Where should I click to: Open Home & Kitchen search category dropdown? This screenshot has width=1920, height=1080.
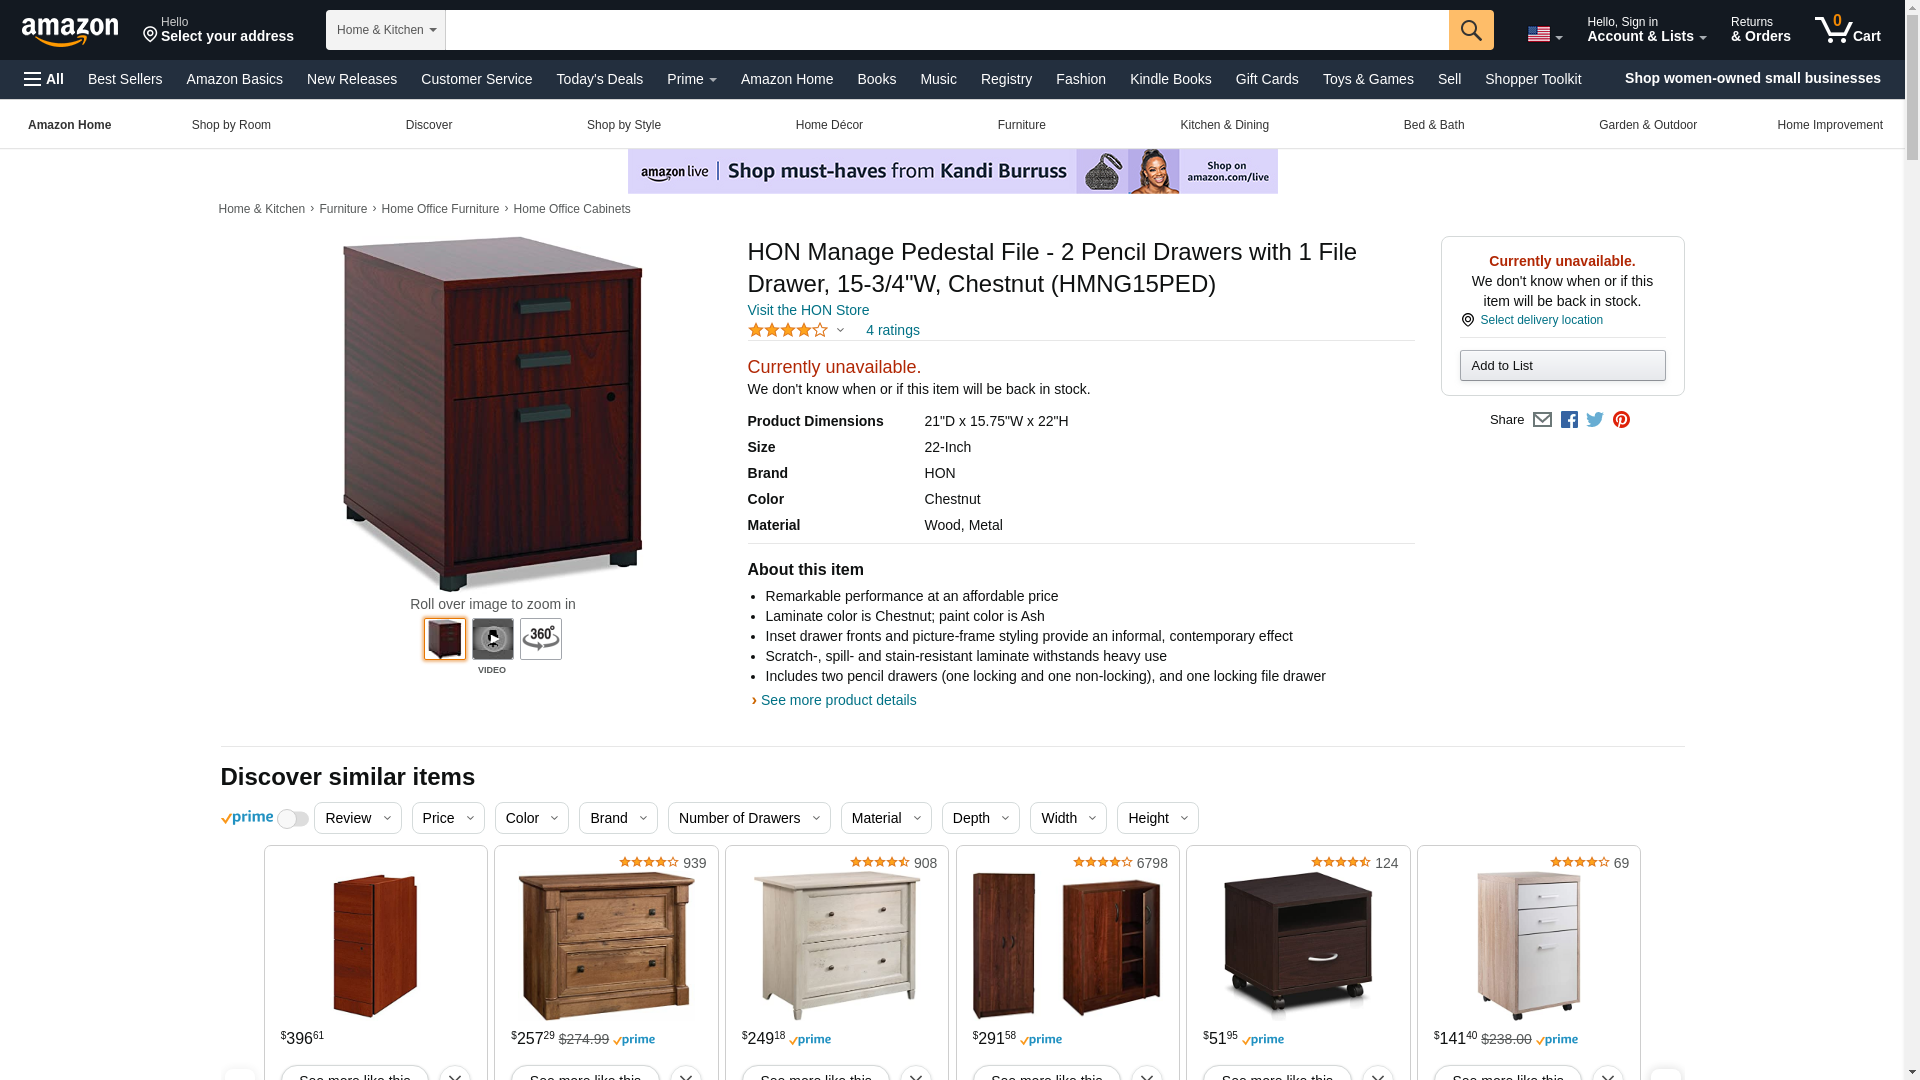tap(386, 30)
